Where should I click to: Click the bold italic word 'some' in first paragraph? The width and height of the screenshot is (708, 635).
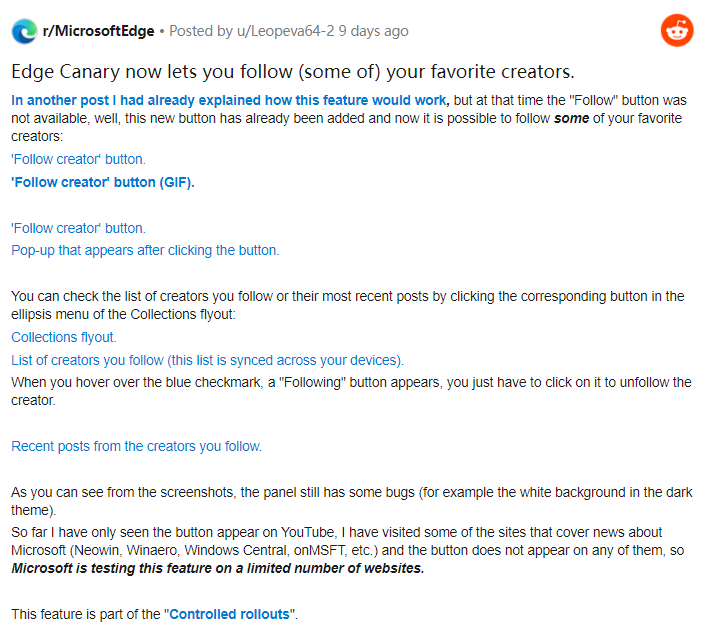[x=571, y=118]
